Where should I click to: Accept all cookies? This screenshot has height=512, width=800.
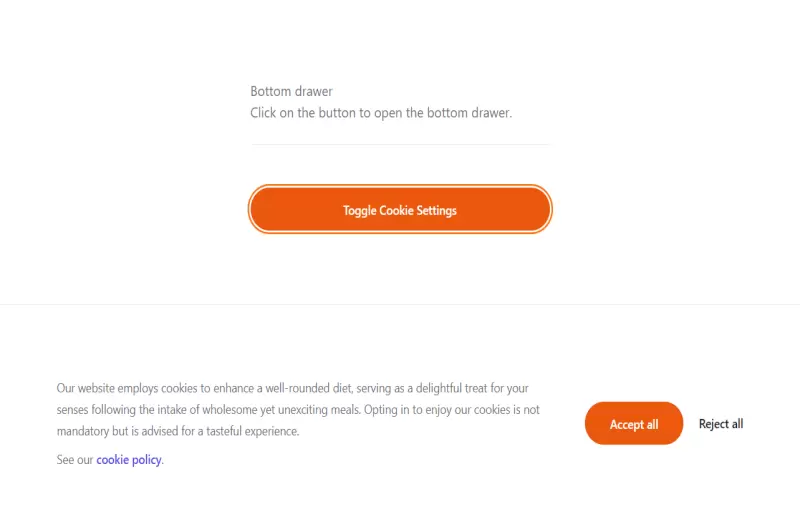[634, 424]
